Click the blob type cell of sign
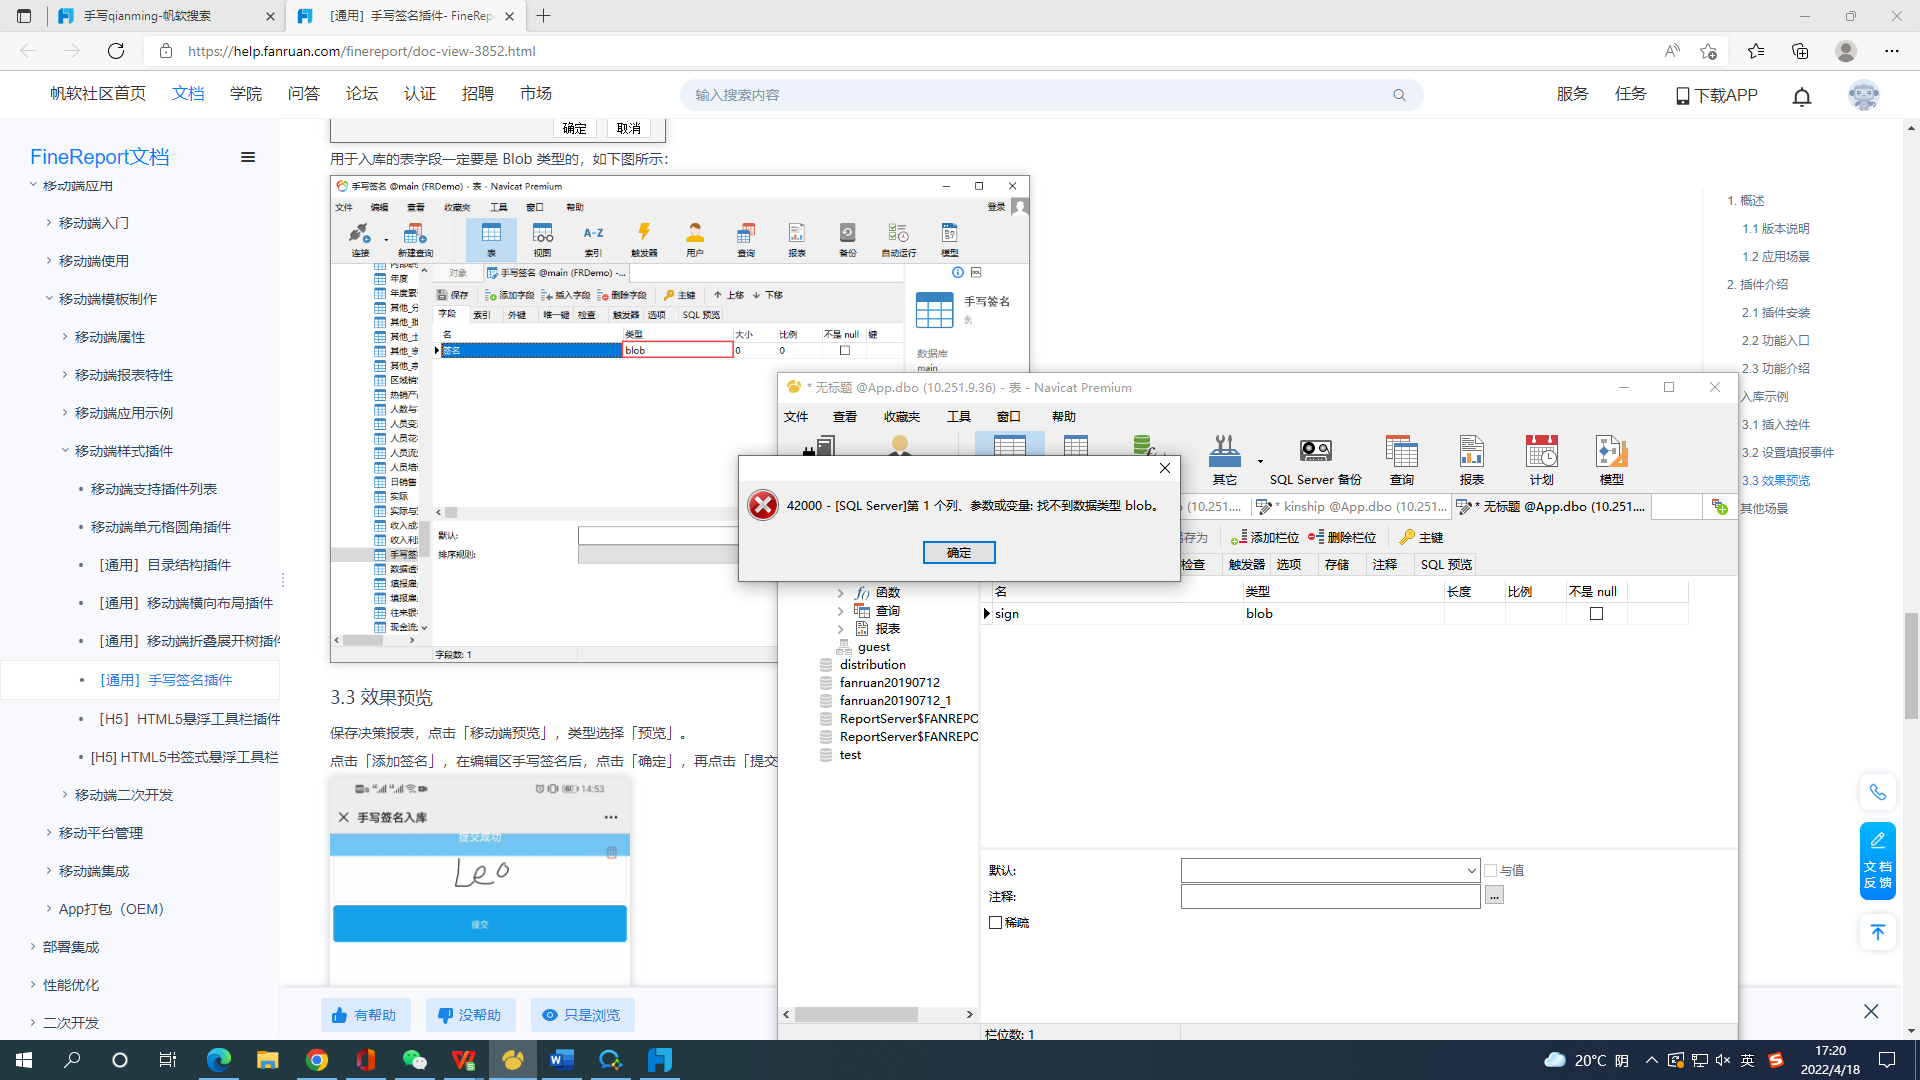This screenshot has height=1080, width=1920. (x=1343, y=614)
